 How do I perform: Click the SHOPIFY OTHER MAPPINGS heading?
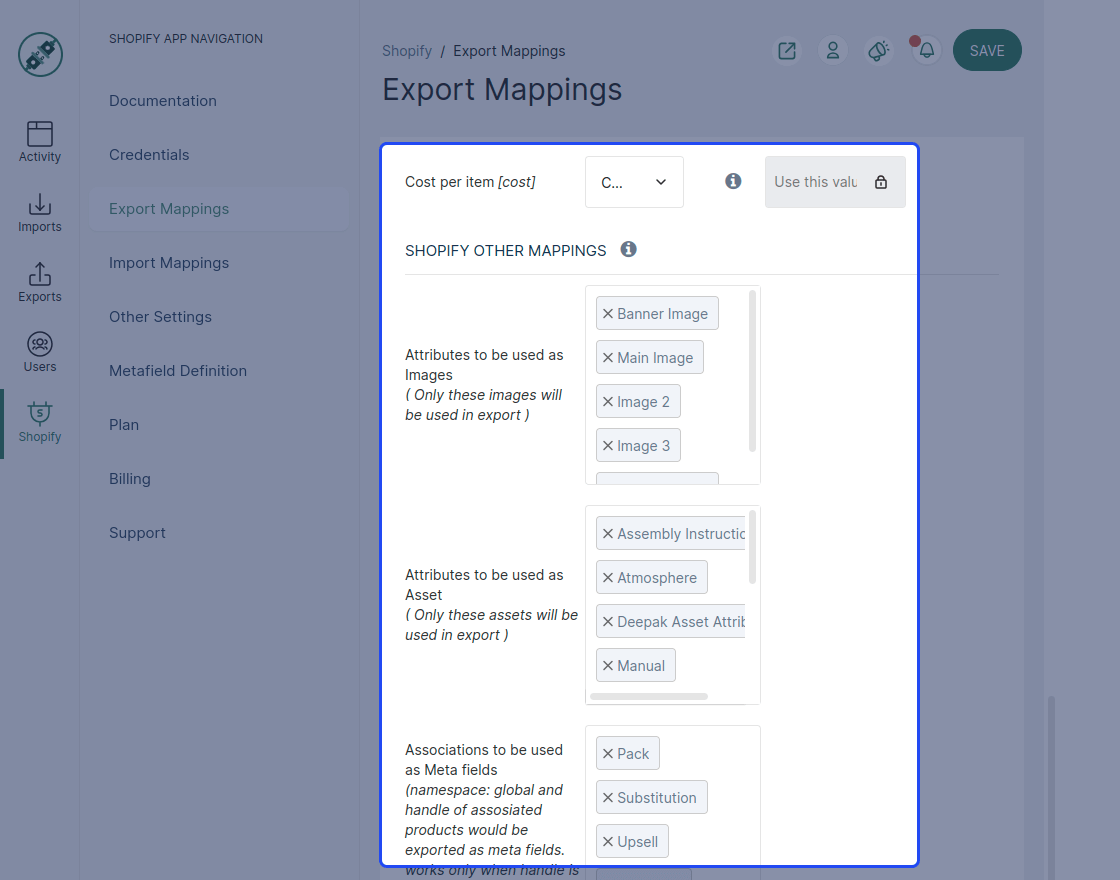(x=506, y=251)
